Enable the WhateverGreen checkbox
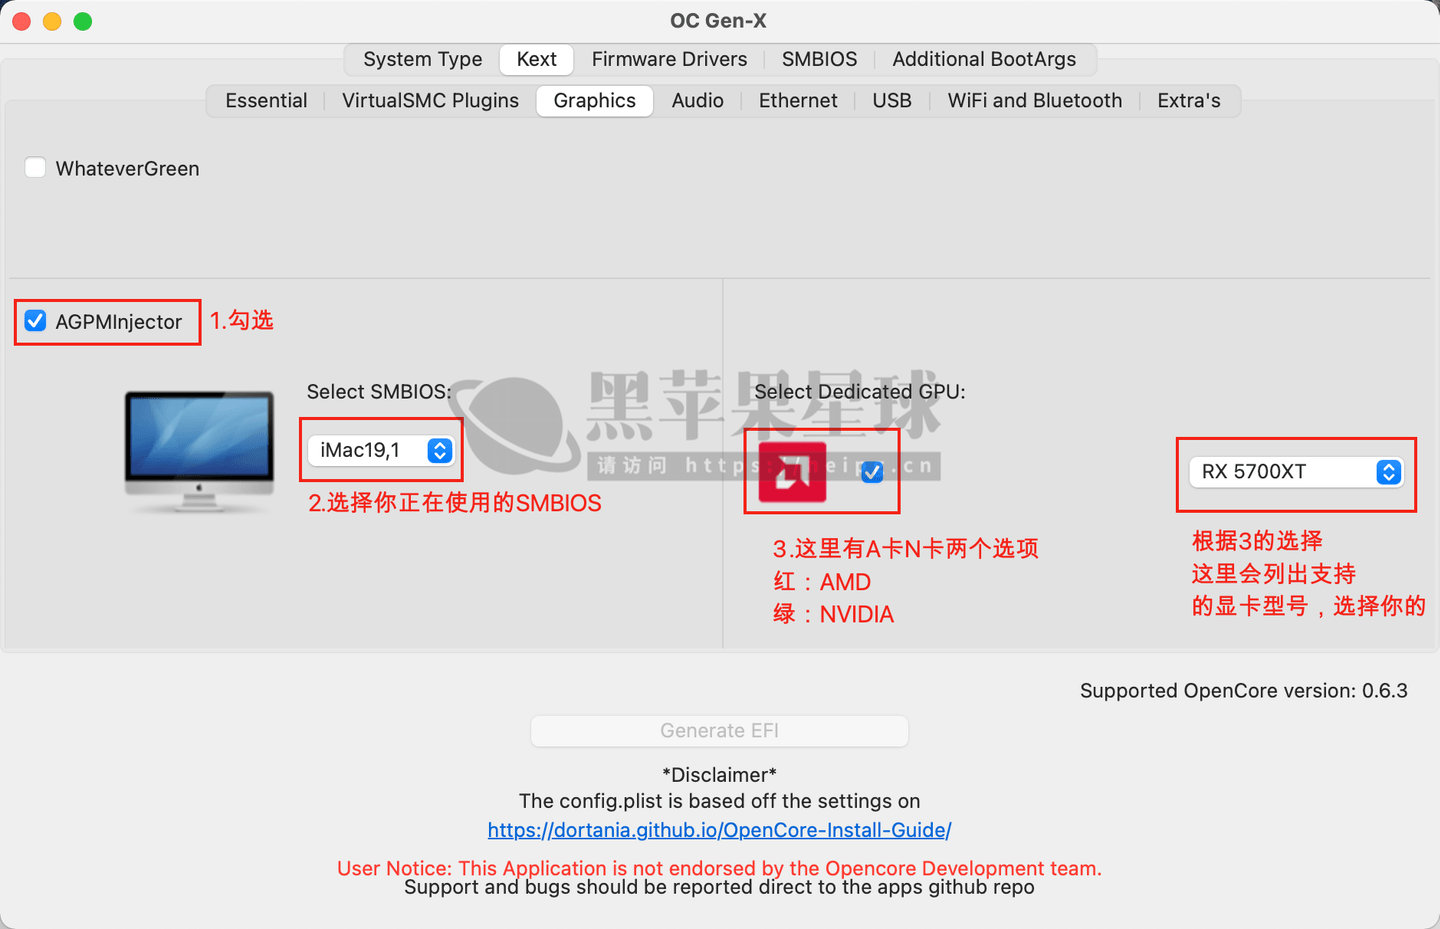This screenshot has height=929, width=1440. (36, 168)
